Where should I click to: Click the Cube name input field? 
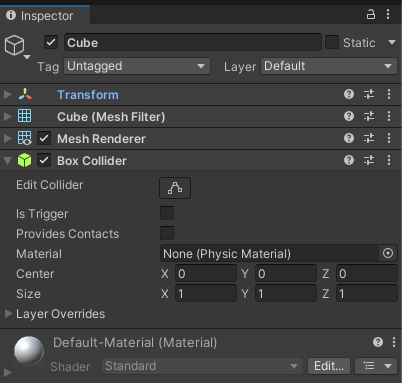pyautogui.click(x=193, y=42)
